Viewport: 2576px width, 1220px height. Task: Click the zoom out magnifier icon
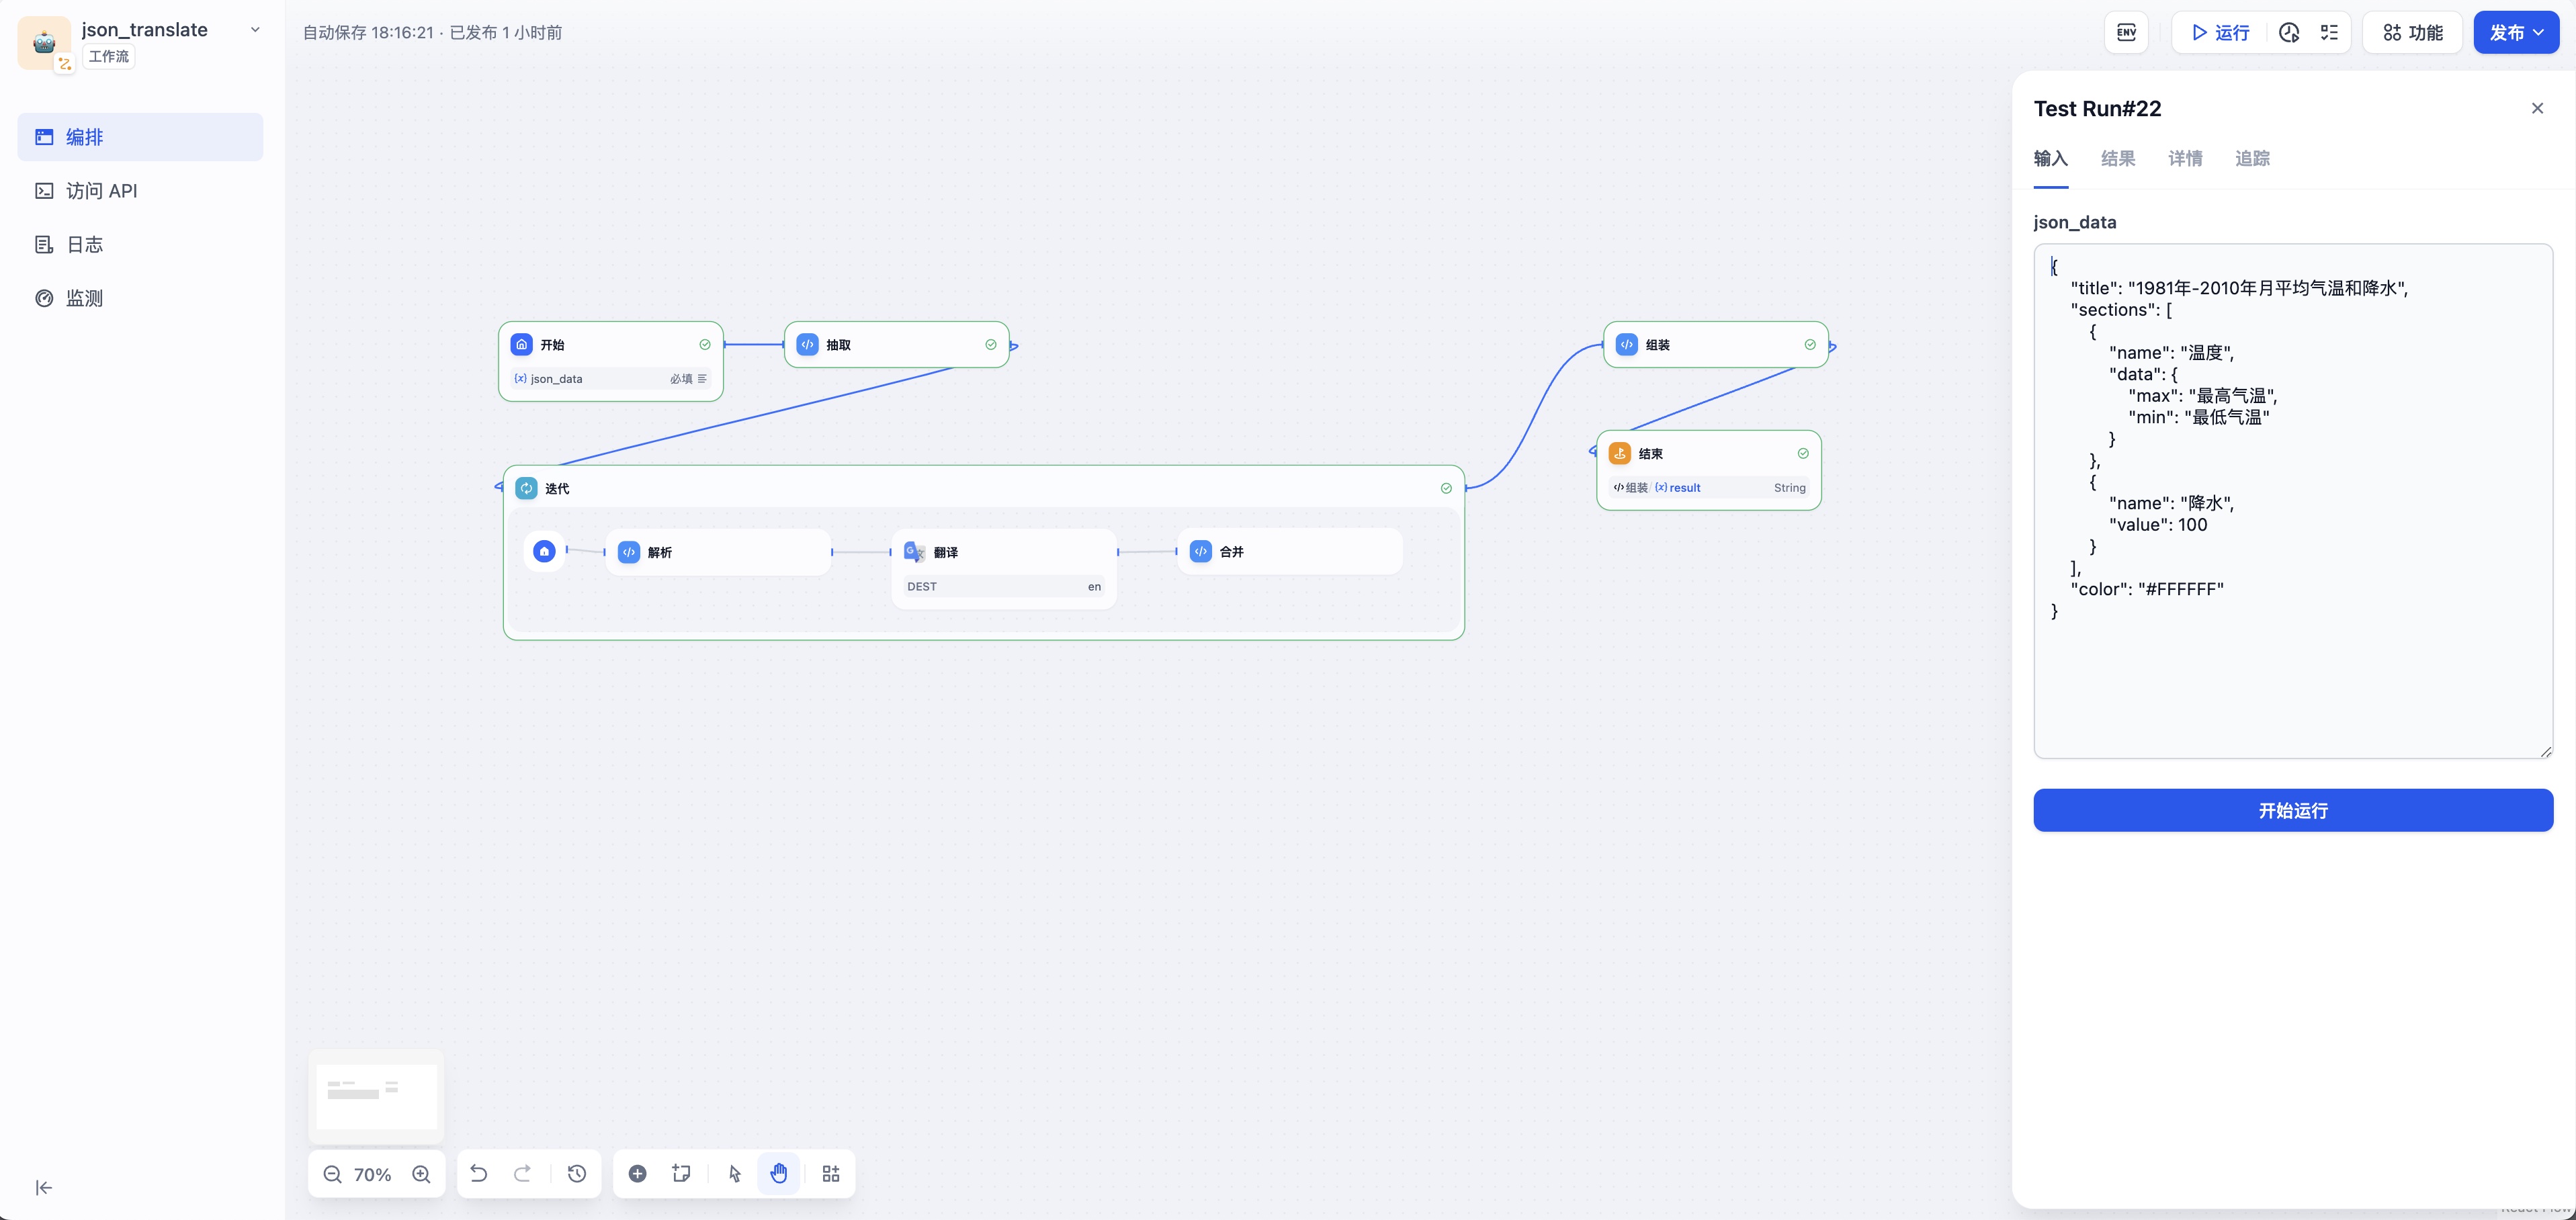(x=332, y=1174)
